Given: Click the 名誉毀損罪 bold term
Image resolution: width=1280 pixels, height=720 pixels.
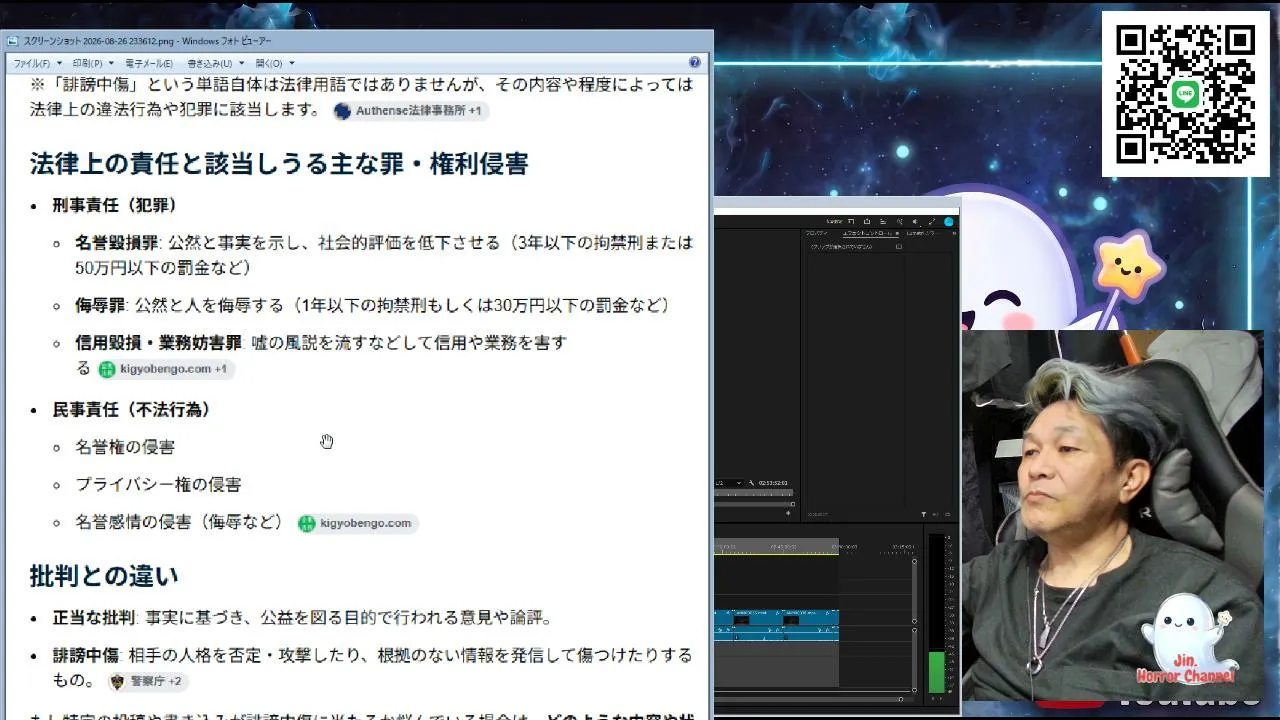Looking at the screenshot, I should (x=117, y=243).
